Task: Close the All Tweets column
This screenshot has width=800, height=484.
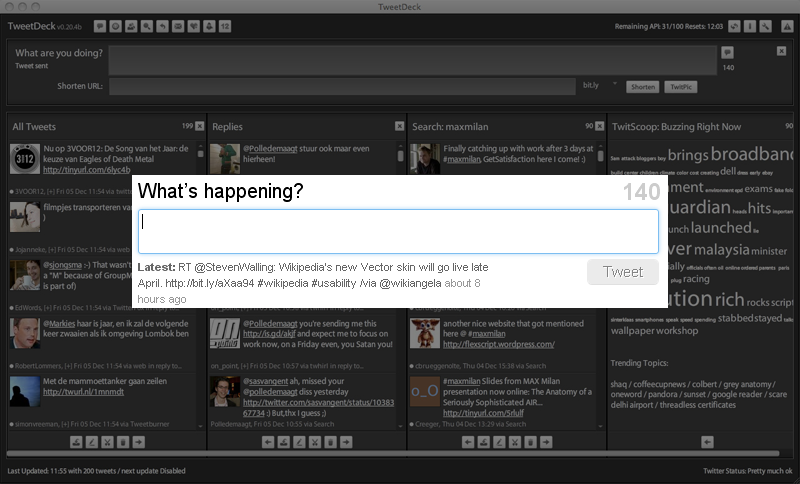Action: [x=199, y=126]
